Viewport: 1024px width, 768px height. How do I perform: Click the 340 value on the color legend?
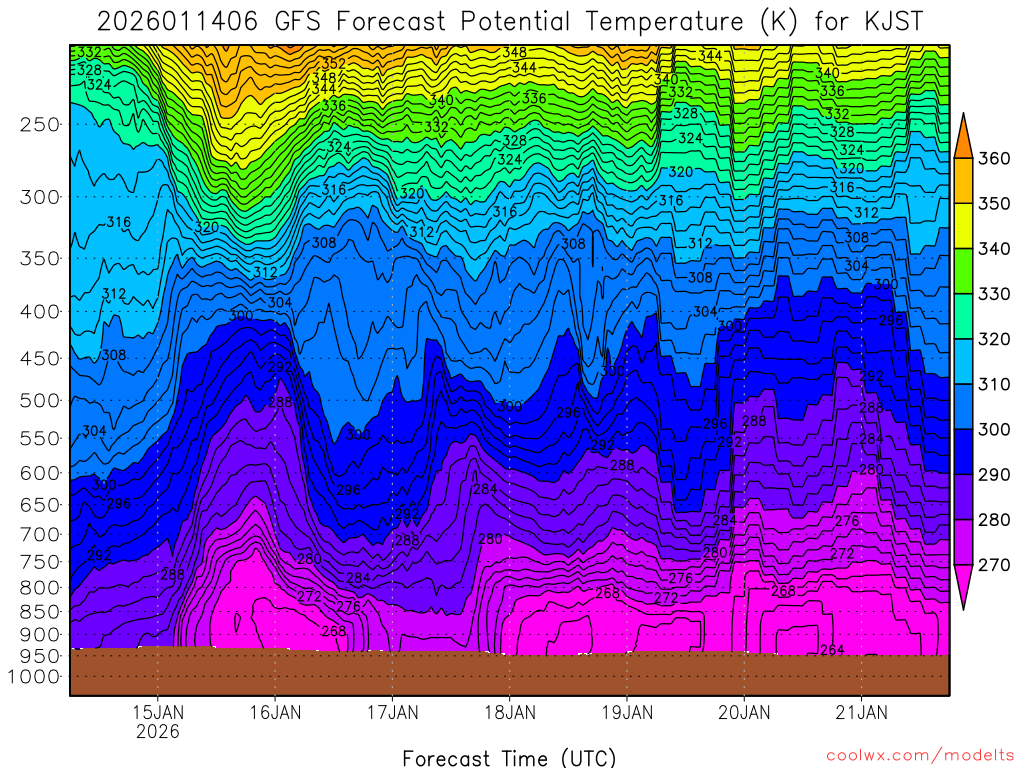coord(994,248)
